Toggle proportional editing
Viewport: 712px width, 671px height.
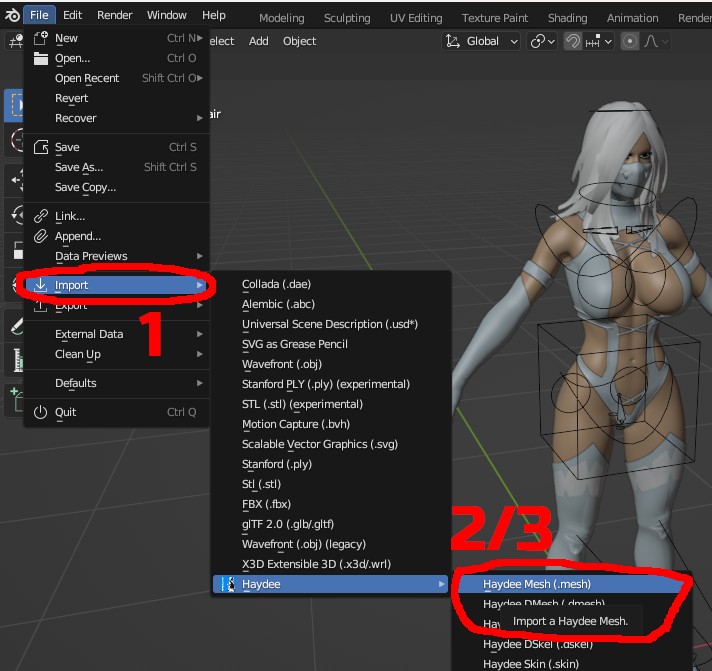(629, 41)
